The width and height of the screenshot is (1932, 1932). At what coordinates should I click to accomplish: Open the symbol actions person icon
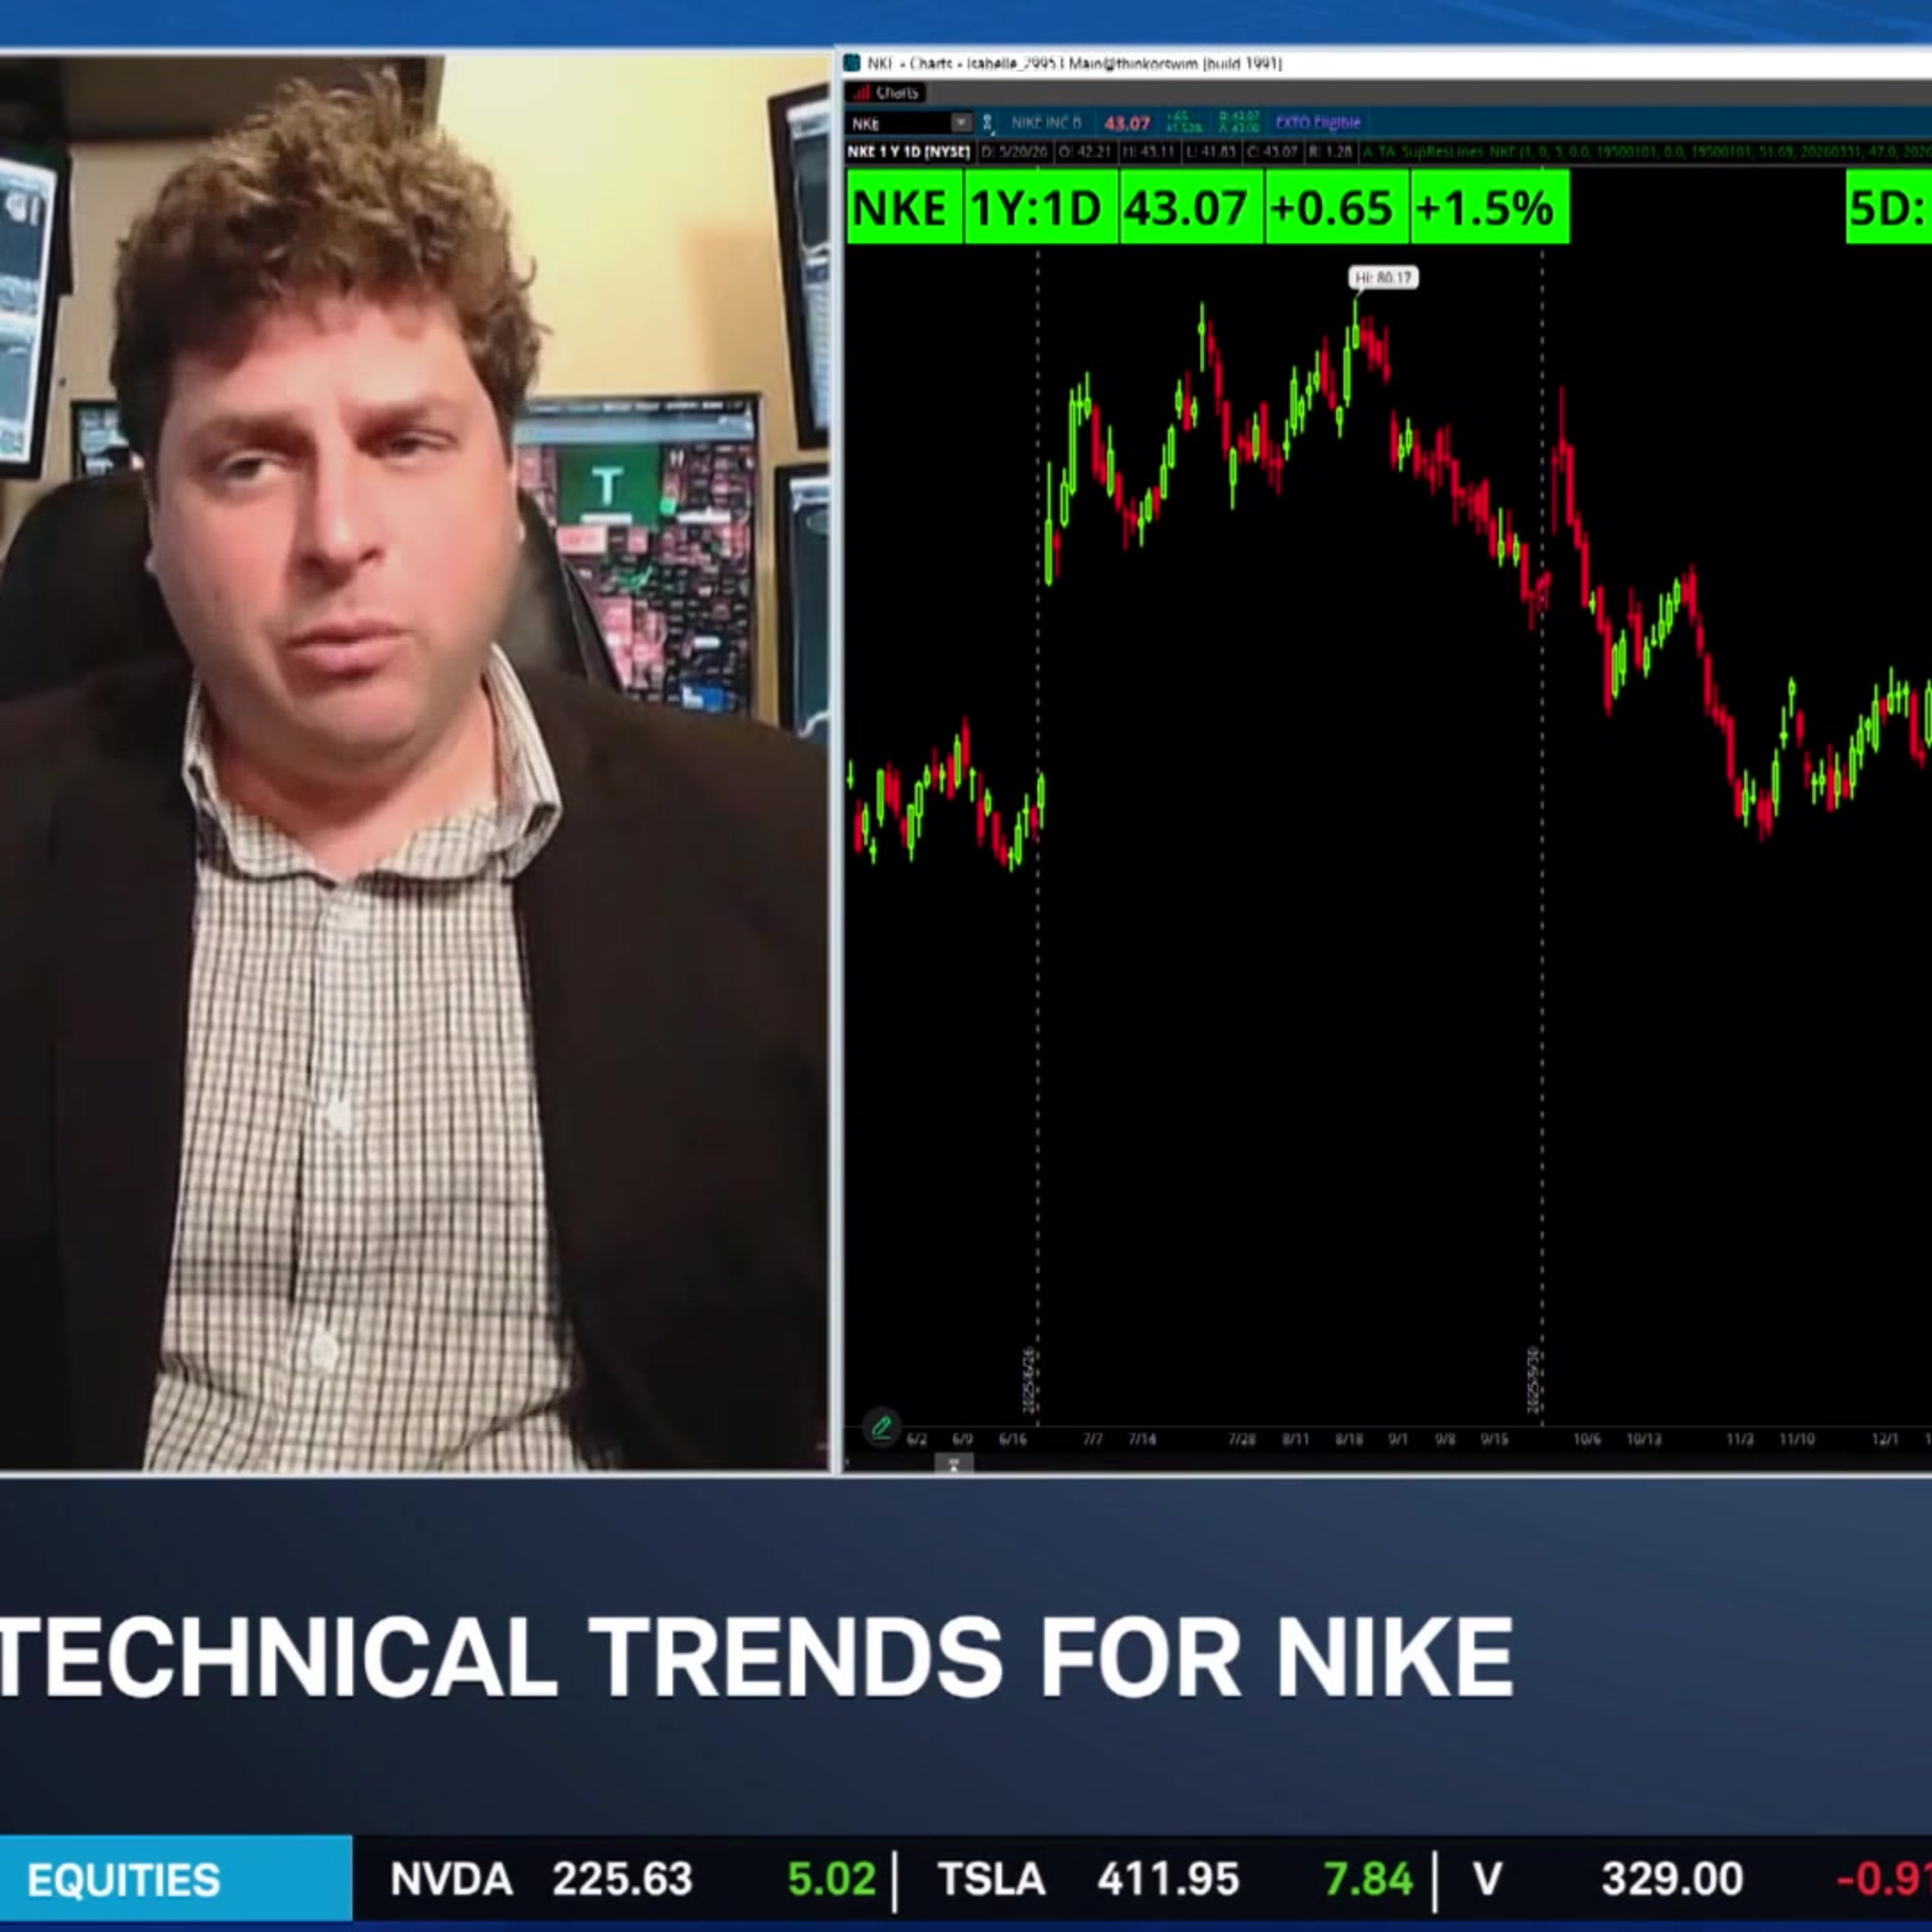(x=987, y=123)
